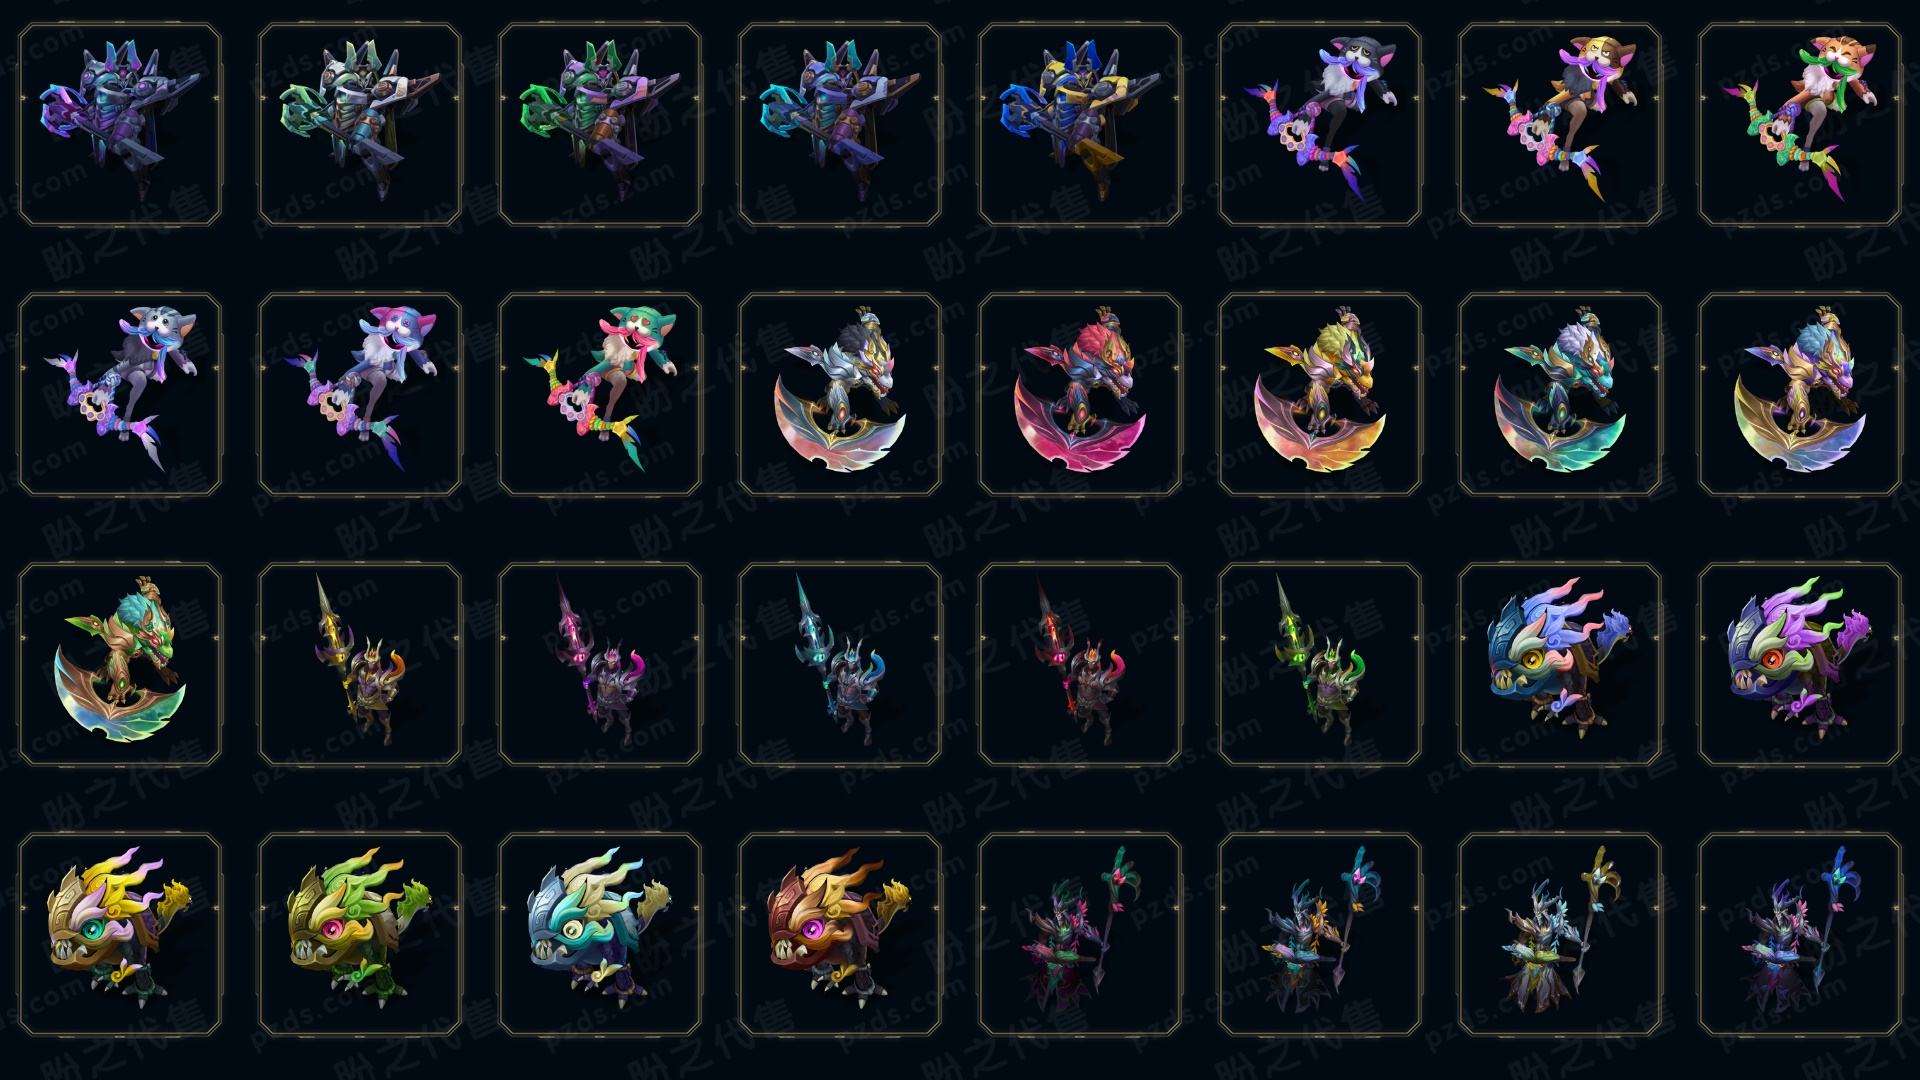This screenshot has width=1920, height=1080.
Task: Select the red-maned beast on pink crescent
Action: pyautogui.click(x=1080, y=394)
